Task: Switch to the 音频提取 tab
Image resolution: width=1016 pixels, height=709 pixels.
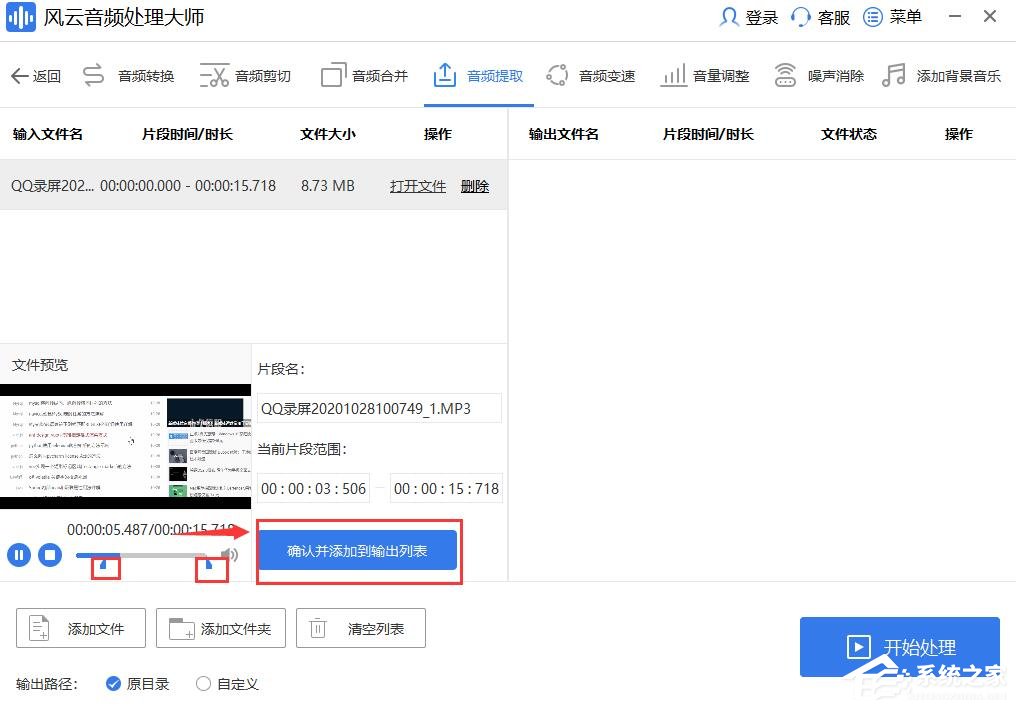Action: click(x=492, y=75)
